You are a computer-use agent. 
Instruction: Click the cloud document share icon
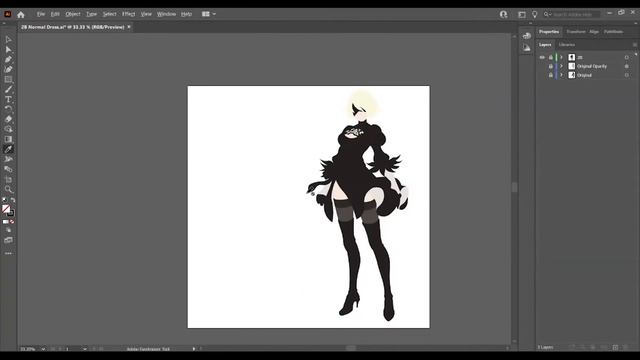click(x=503, y=14)
